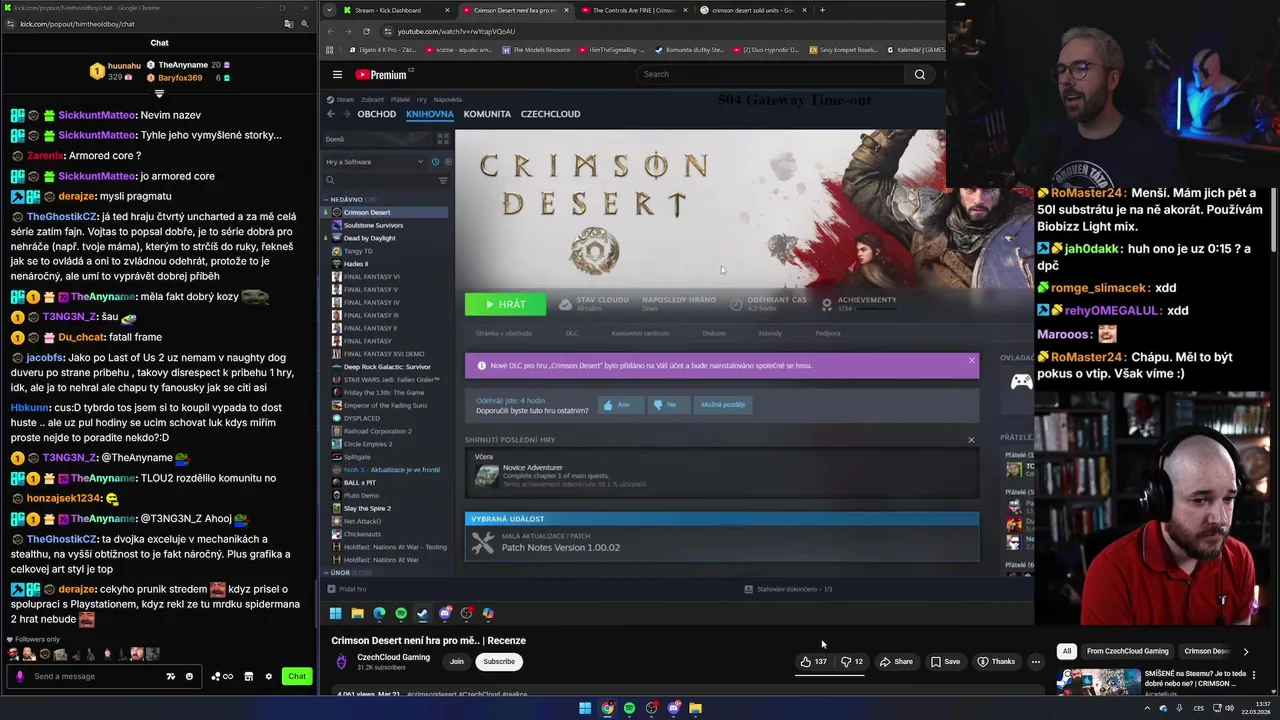Open the Novice Adventurer achievement entry

721,475
